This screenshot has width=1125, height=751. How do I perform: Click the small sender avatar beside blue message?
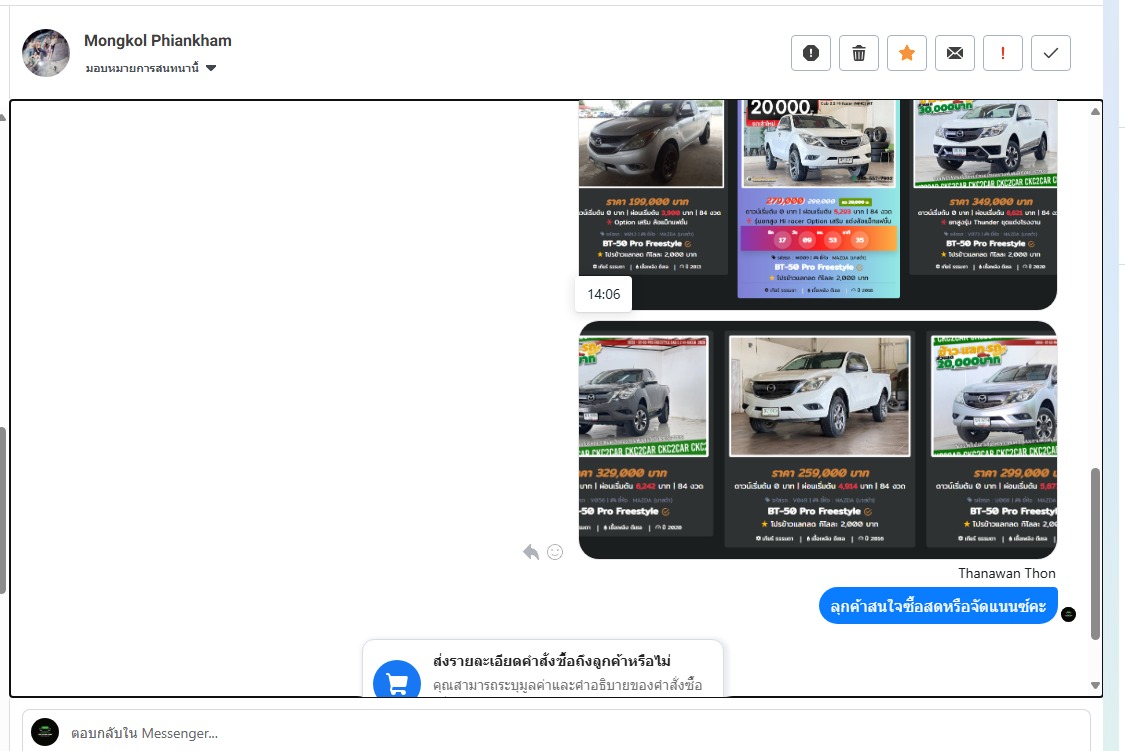click(1068, 614)
